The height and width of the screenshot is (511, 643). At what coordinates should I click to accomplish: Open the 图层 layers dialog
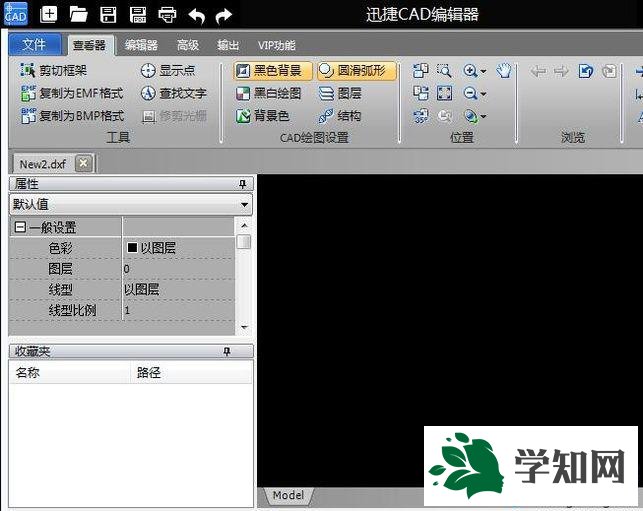coord(340,94)
